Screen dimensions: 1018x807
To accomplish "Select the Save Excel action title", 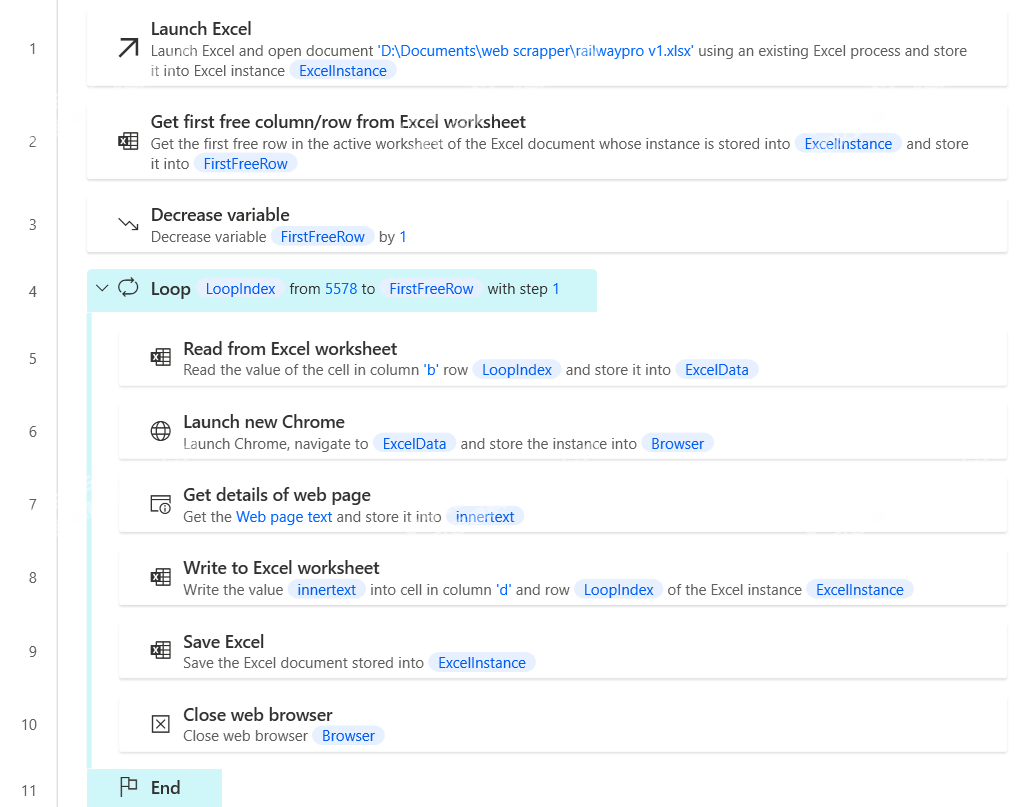I will (223, 641).
